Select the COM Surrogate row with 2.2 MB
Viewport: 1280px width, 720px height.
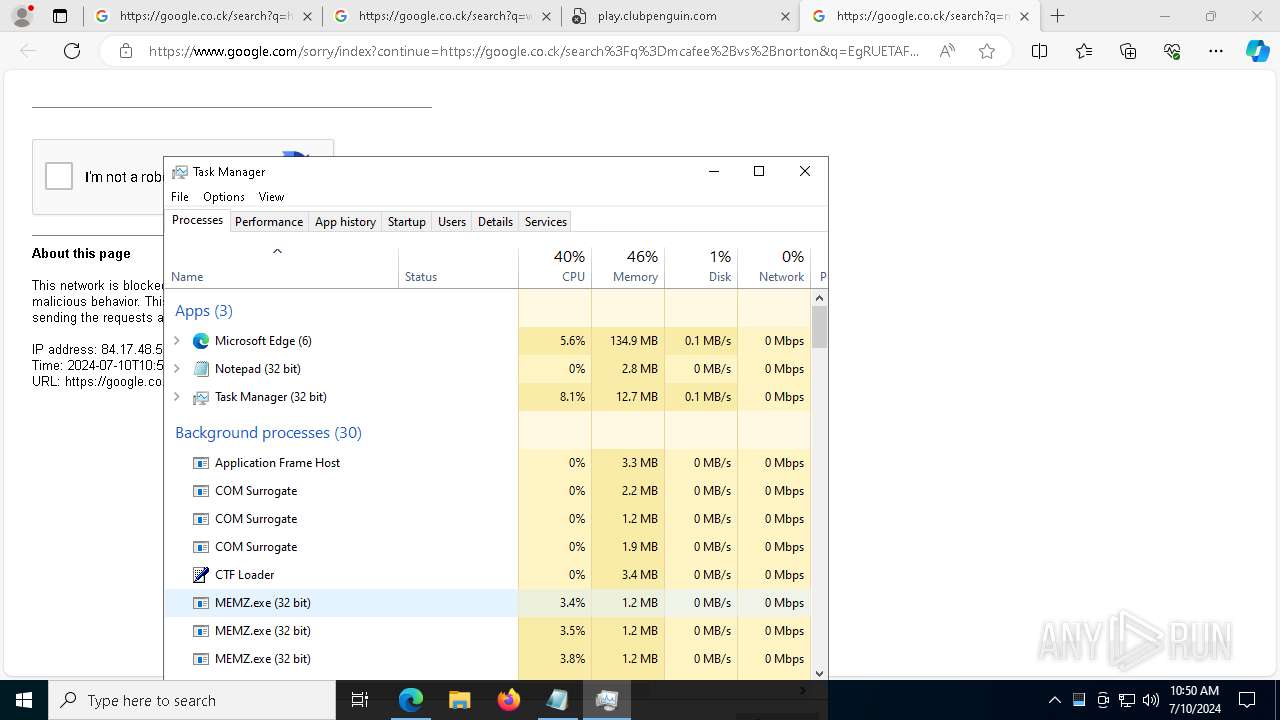click(488, 491)
